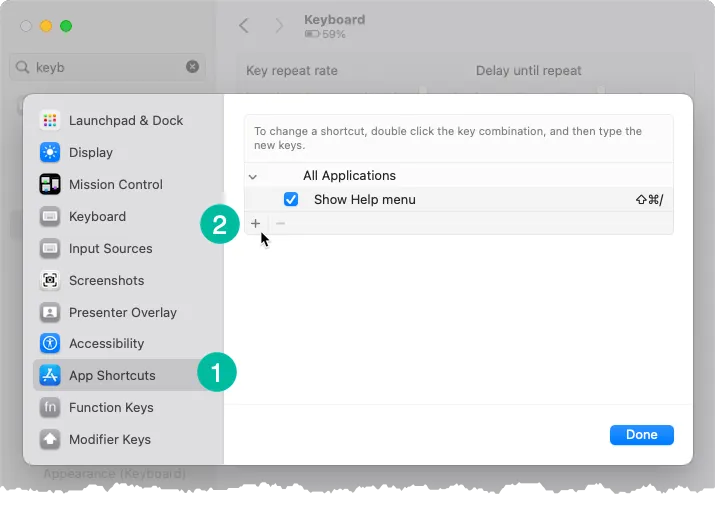Select the Modifier Keys arrow icon
Viewport: 715px width, 518px height.
click(50, 439)
